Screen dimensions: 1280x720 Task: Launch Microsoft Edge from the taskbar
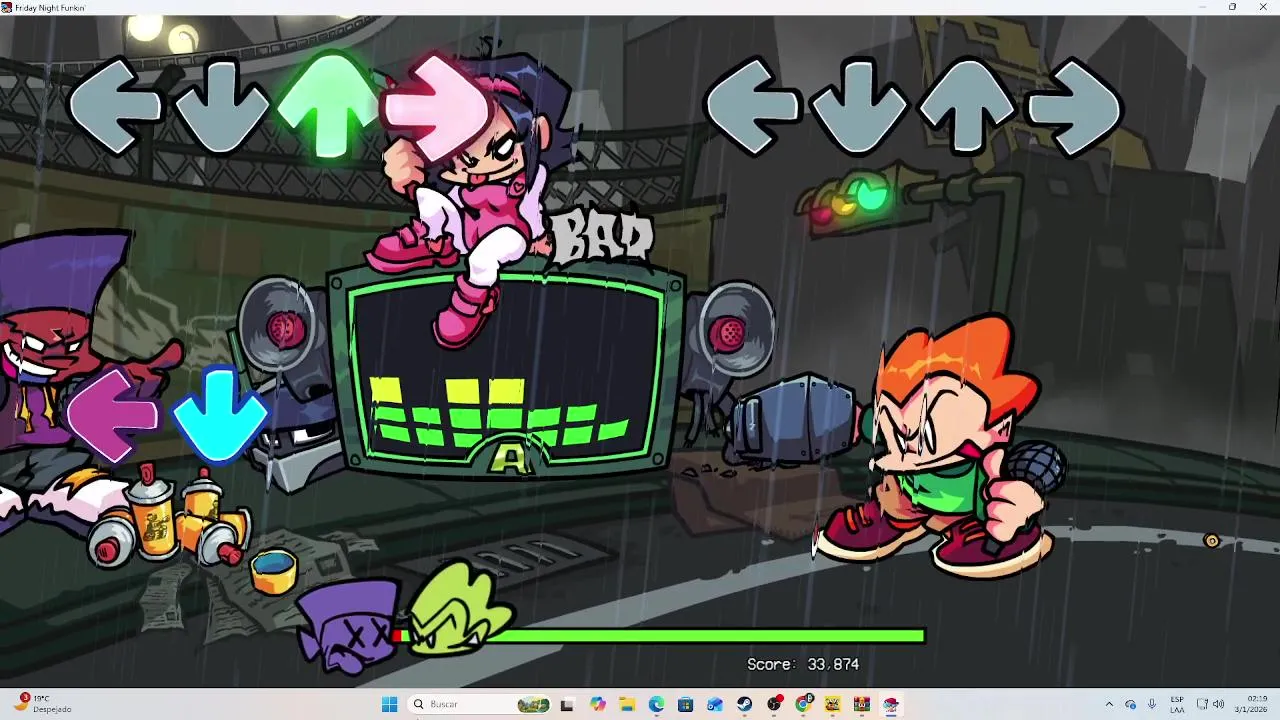[656, 704]
